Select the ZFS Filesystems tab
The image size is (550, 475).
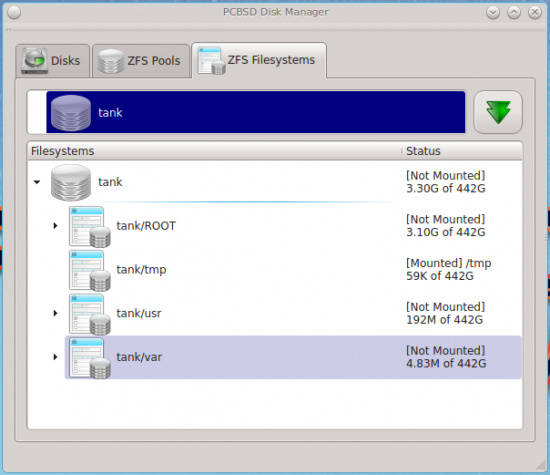259,60
